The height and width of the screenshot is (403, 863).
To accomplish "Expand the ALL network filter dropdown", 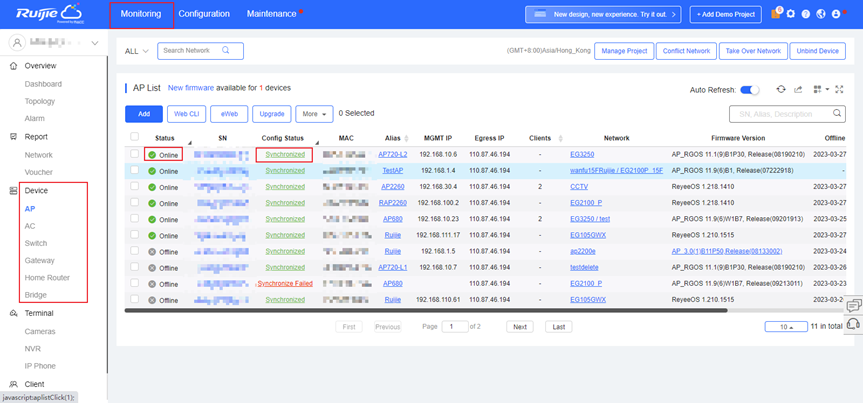I will point(137,51).
